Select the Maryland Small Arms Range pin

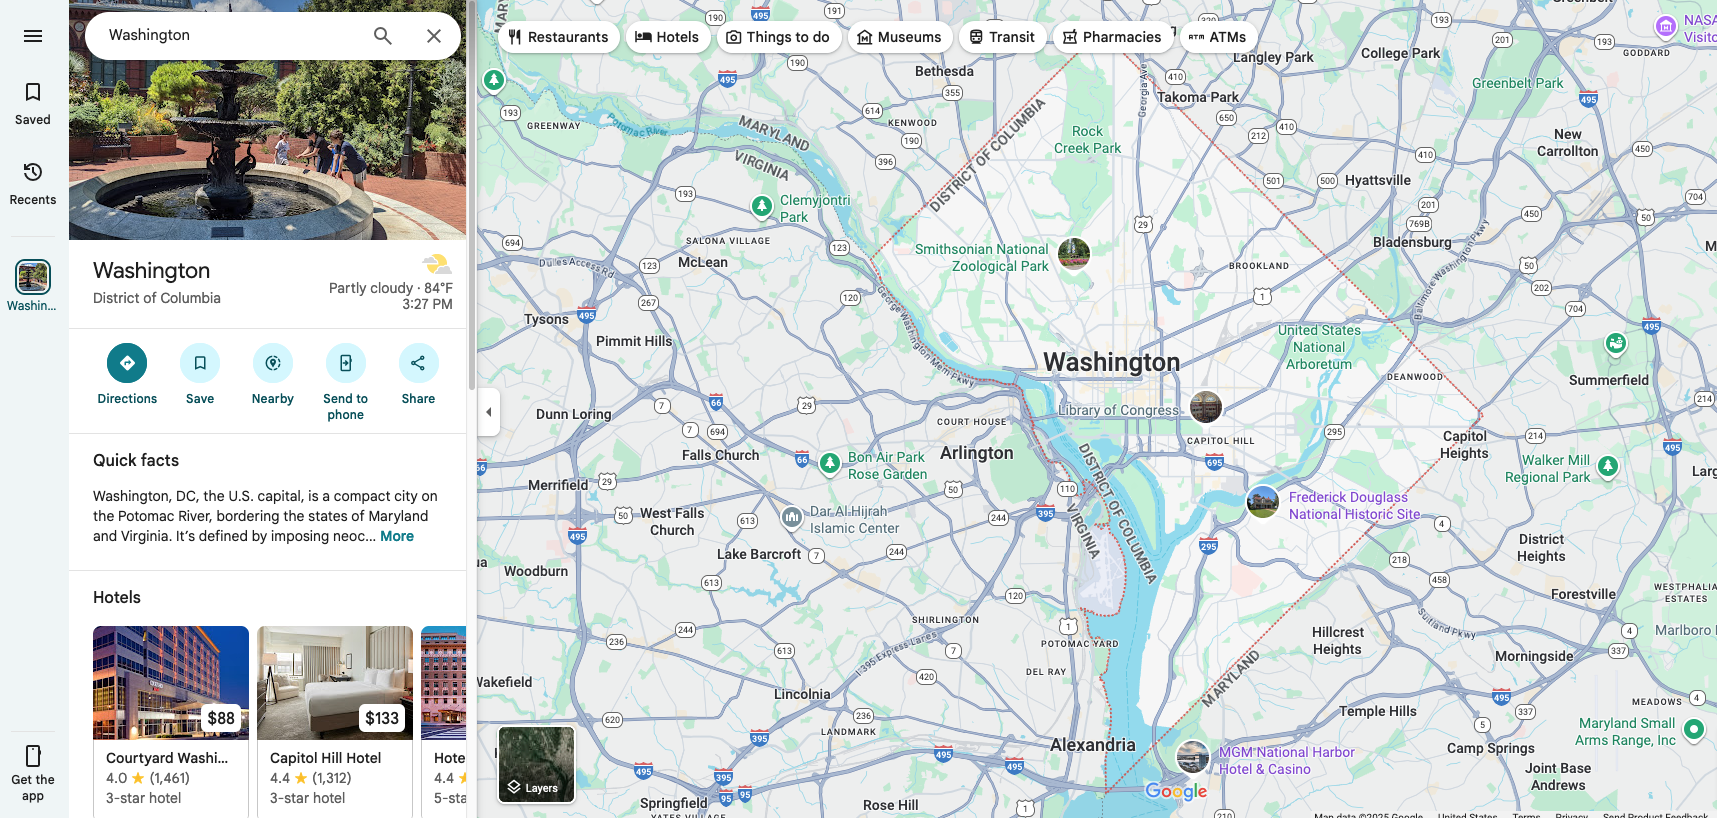(x=1694, y=729)
